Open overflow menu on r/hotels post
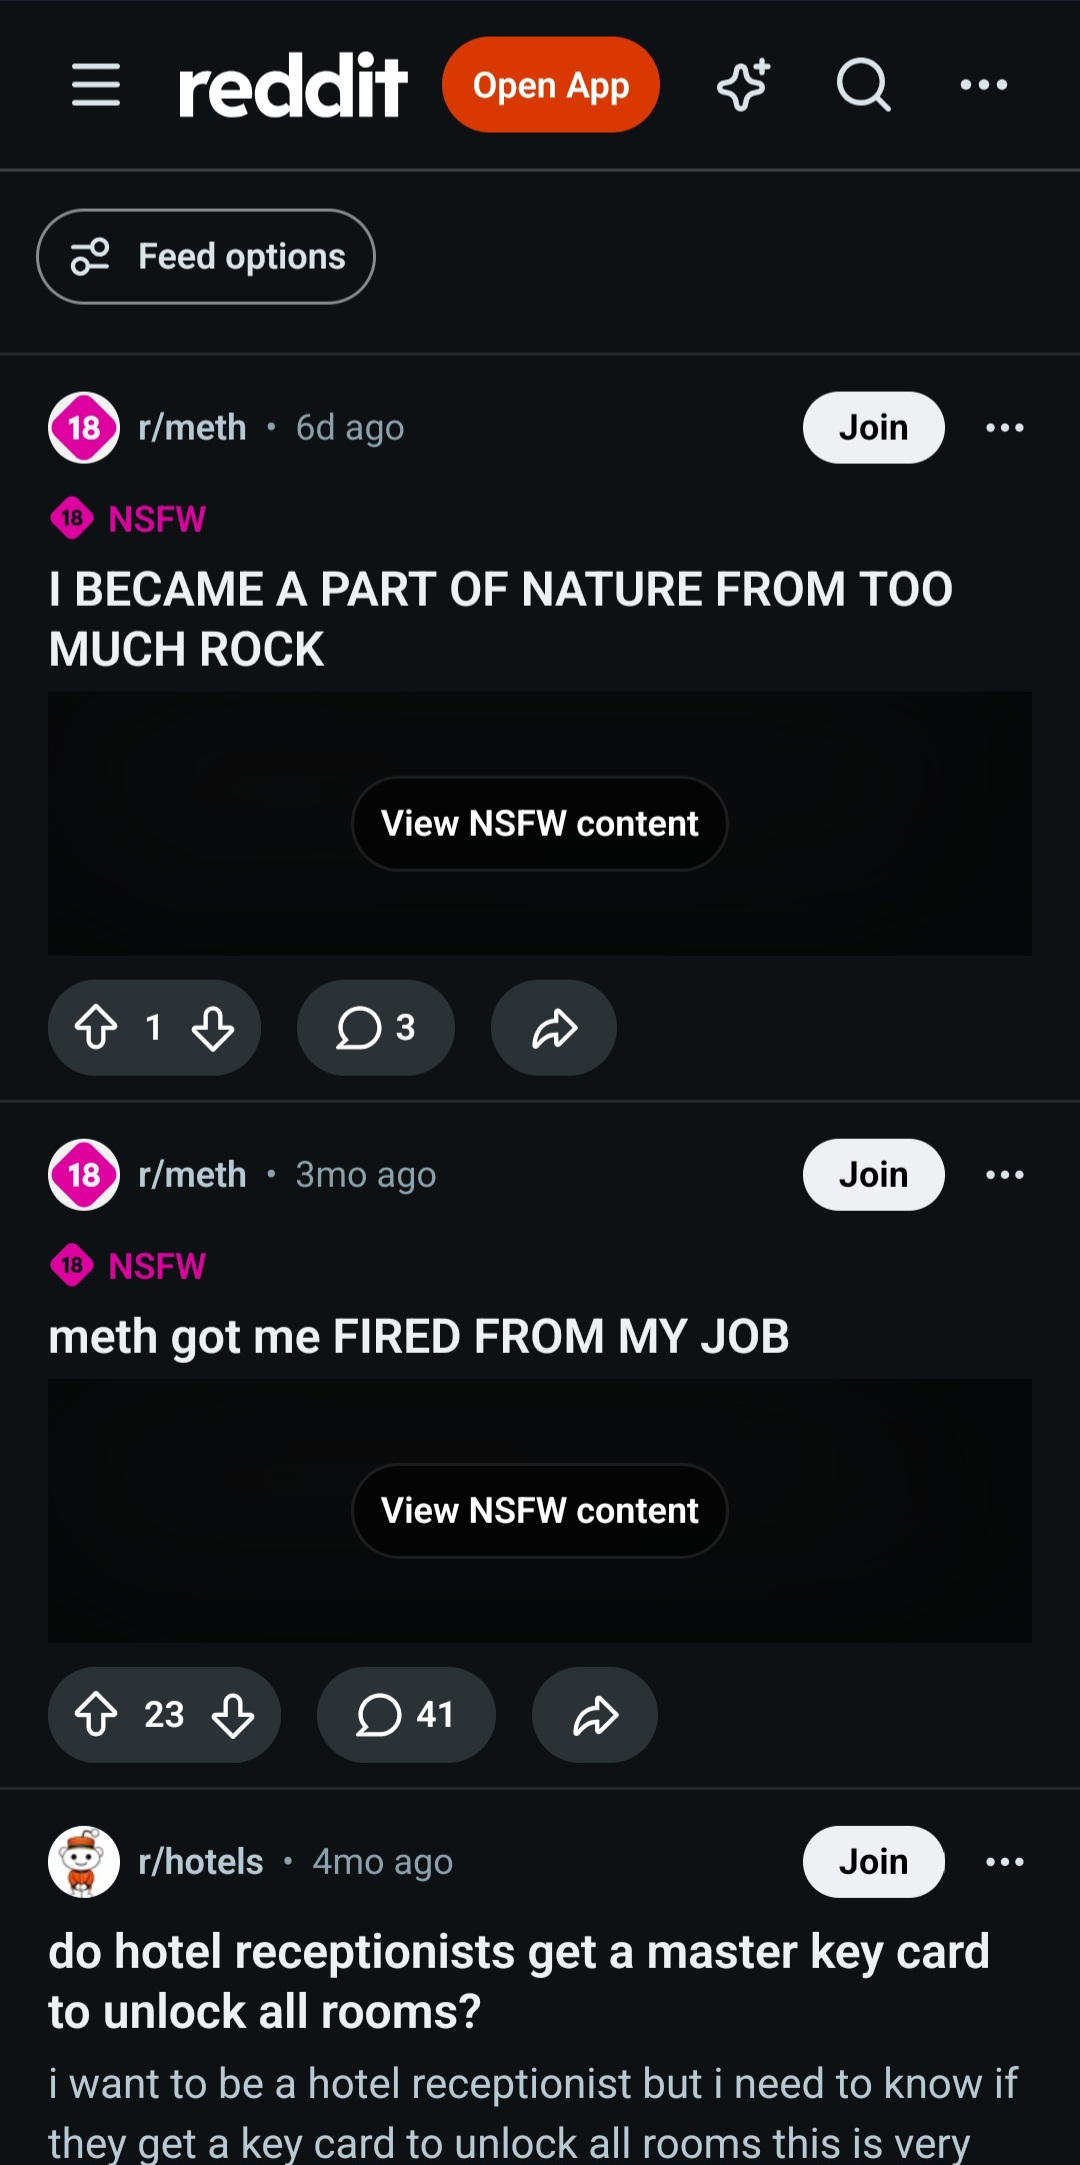 click(1005, 1862)
